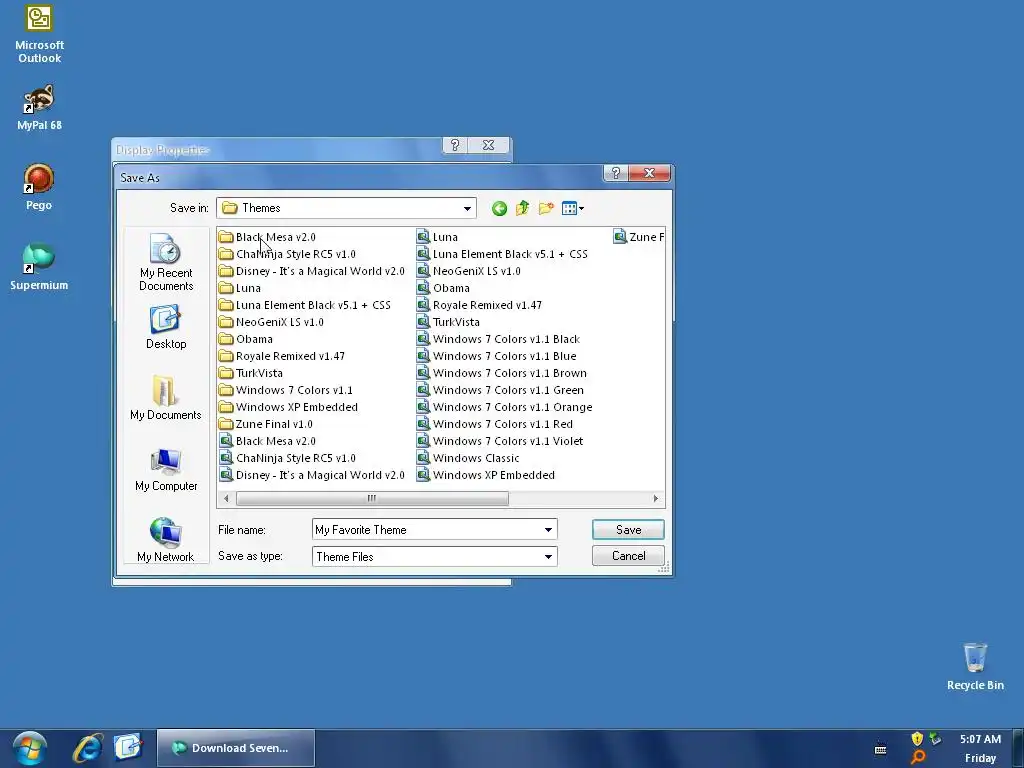Select the ChaNinja Style RC5 v1.0 folder
Image resolution: width=1024 pixels, height=768 pixels.
click(x=287, y=254)
